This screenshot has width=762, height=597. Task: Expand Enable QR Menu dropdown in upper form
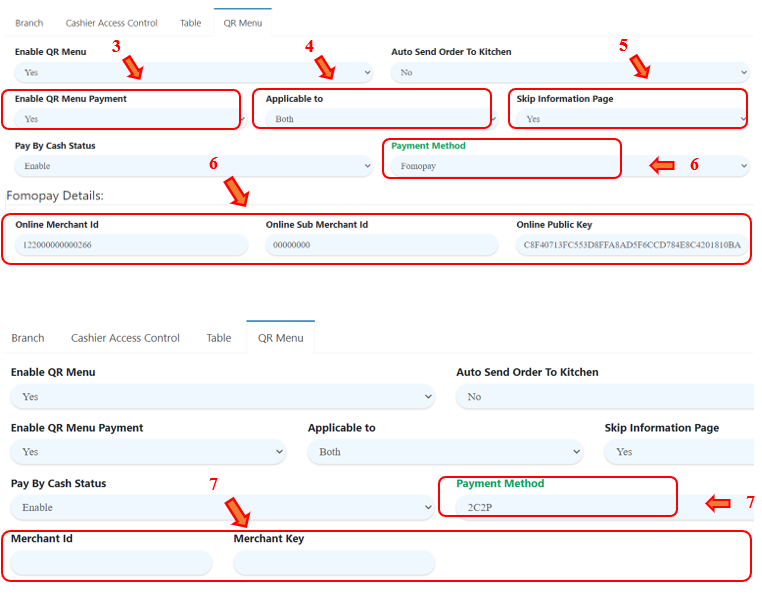(x=193, y=72)
